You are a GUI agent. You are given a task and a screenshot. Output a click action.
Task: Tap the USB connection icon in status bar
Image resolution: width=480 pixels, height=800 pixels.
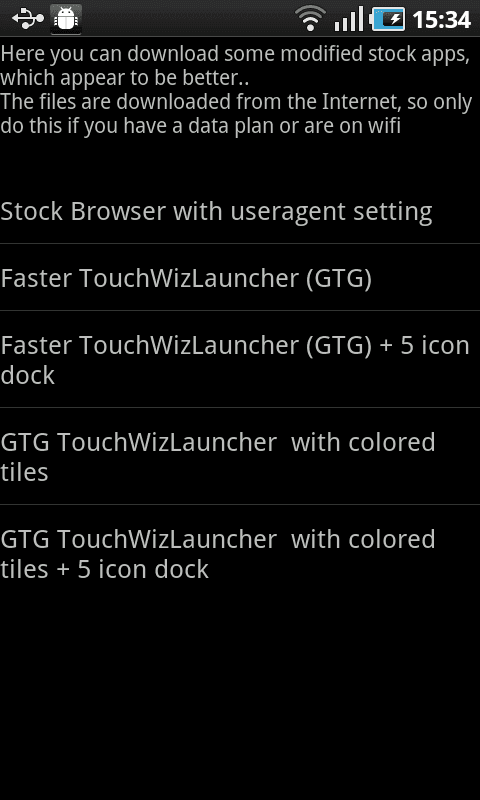[28, 19]
